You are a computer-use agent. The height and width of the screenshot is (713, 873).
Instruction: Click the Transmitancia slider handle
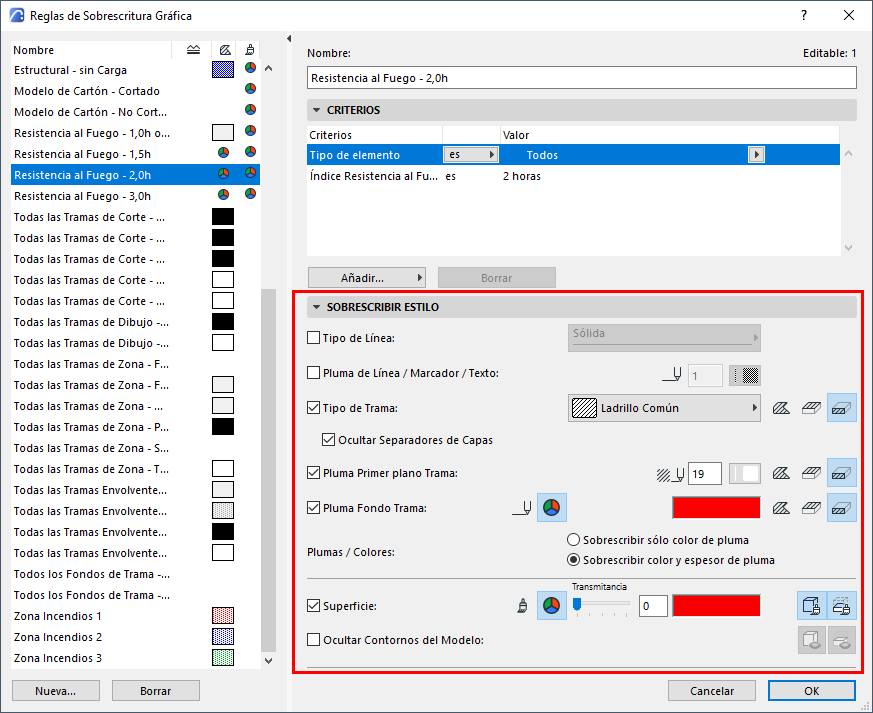(577, 604)
